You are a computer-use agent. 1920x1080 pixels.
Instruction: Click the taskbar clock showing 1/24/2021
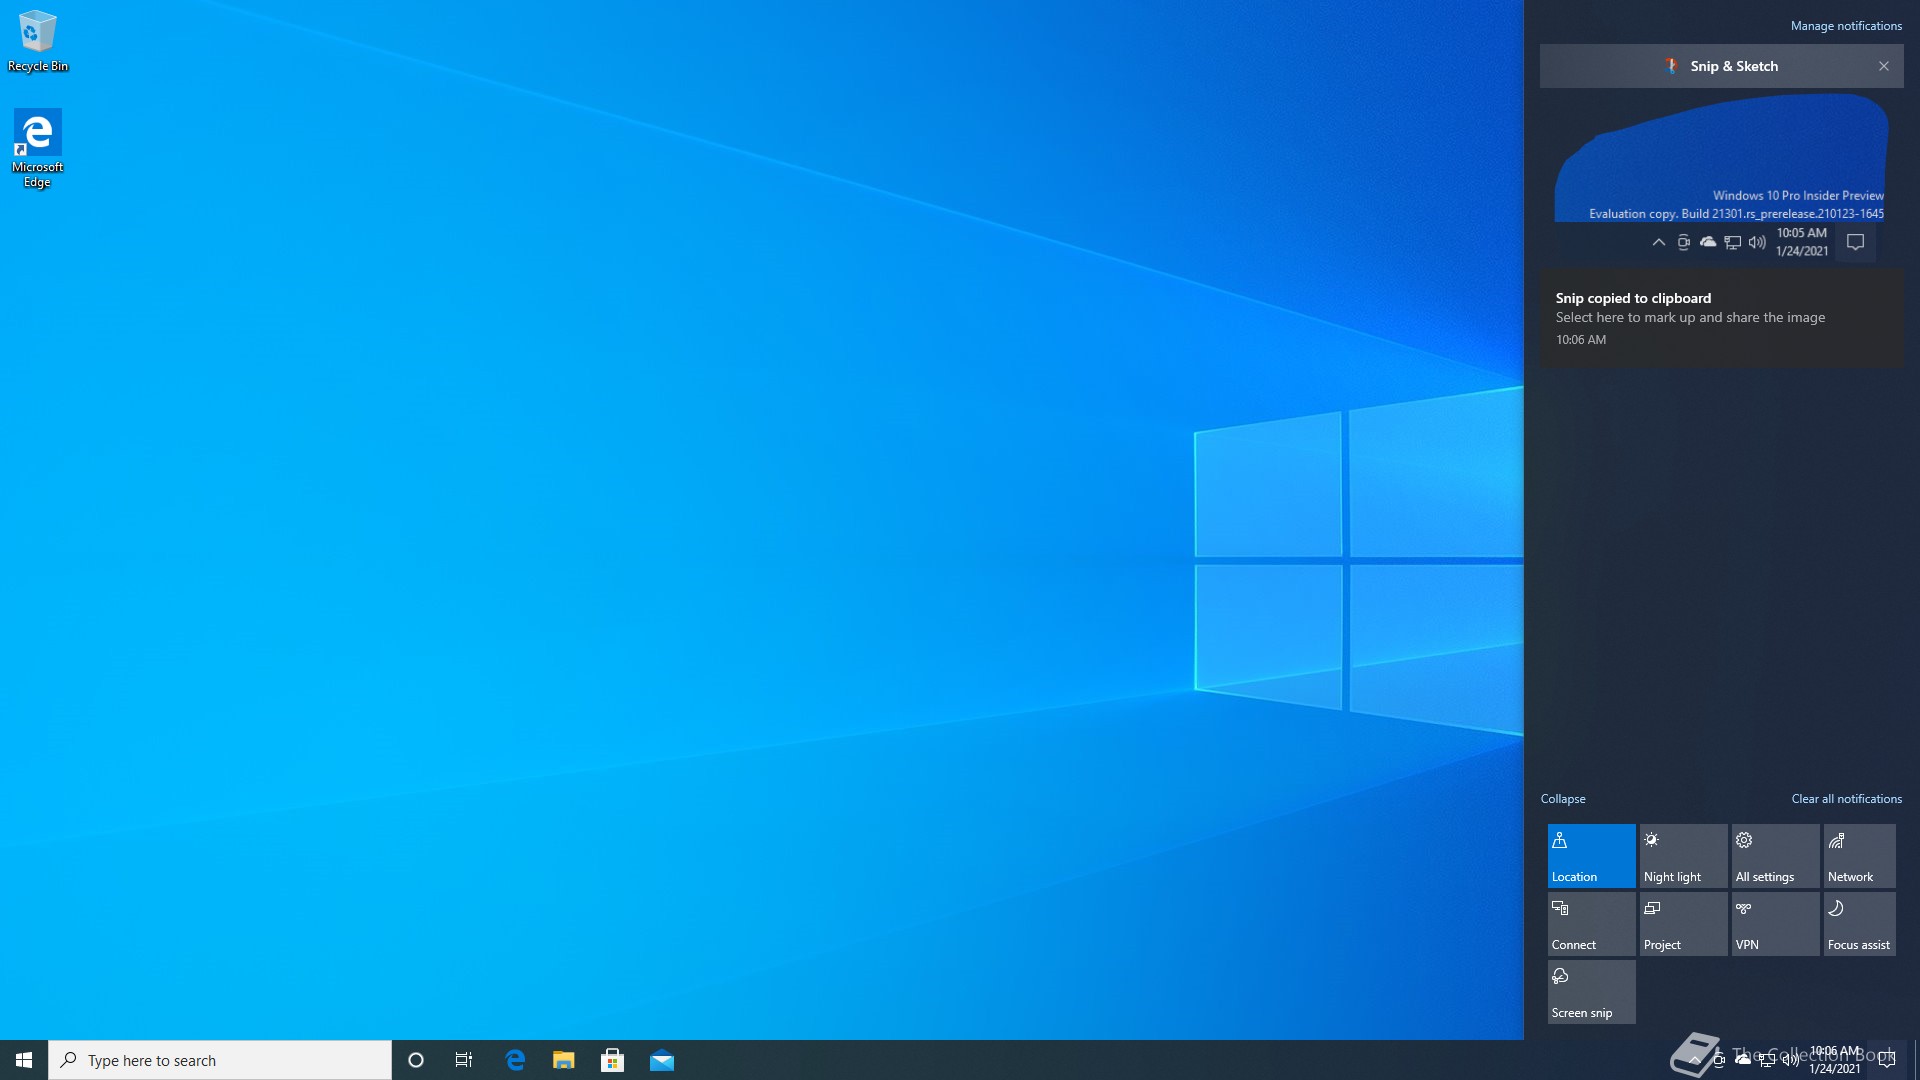pyautogui.click(x=1835, y=1060)
